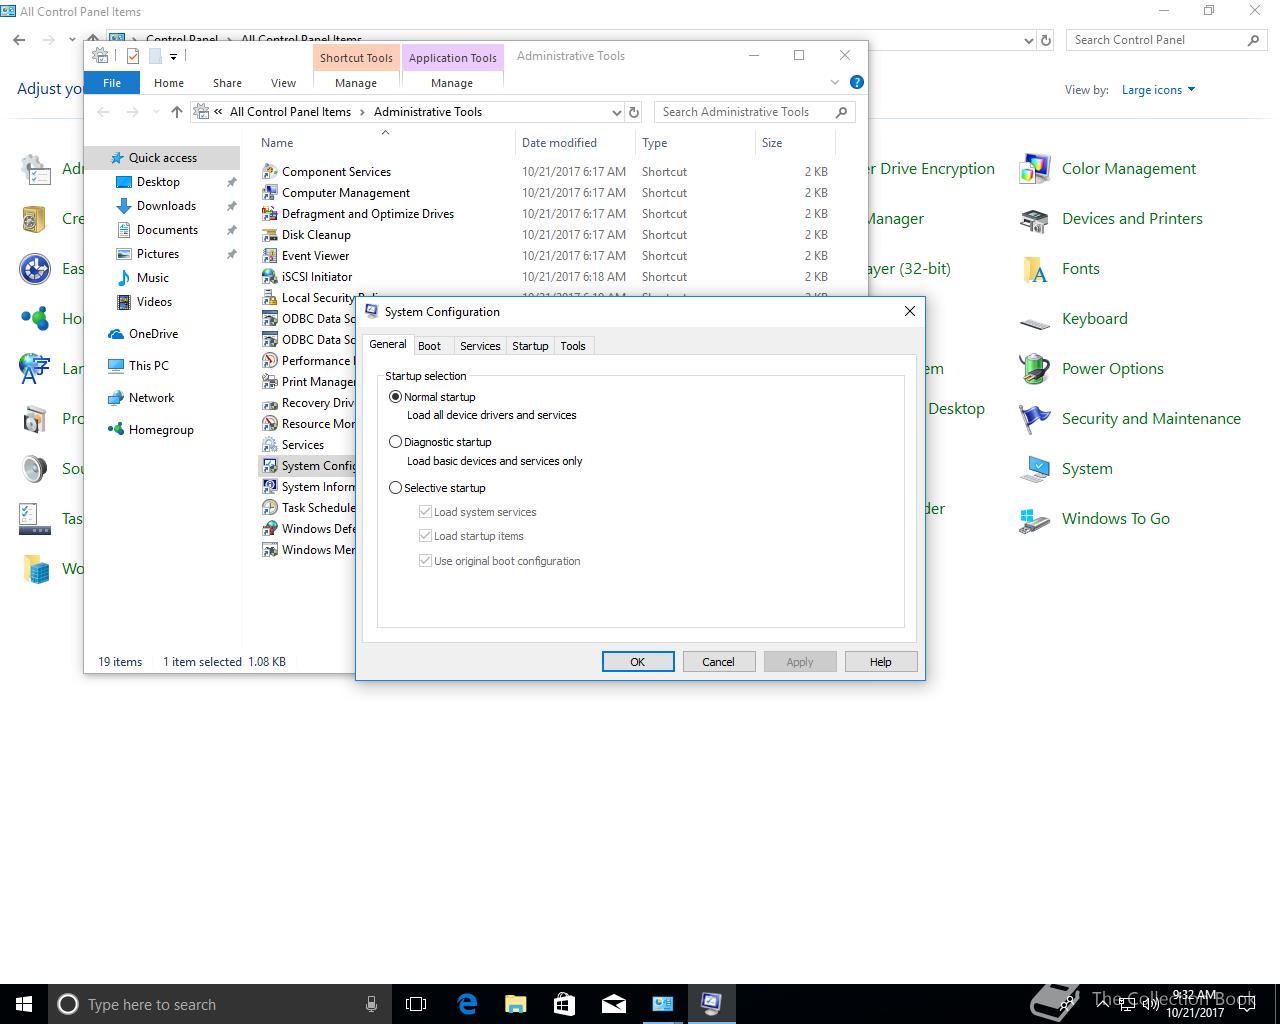Select Quick access in navigation pane
The width and height of the screenshot is (1280, 1024).
(163, 158)
